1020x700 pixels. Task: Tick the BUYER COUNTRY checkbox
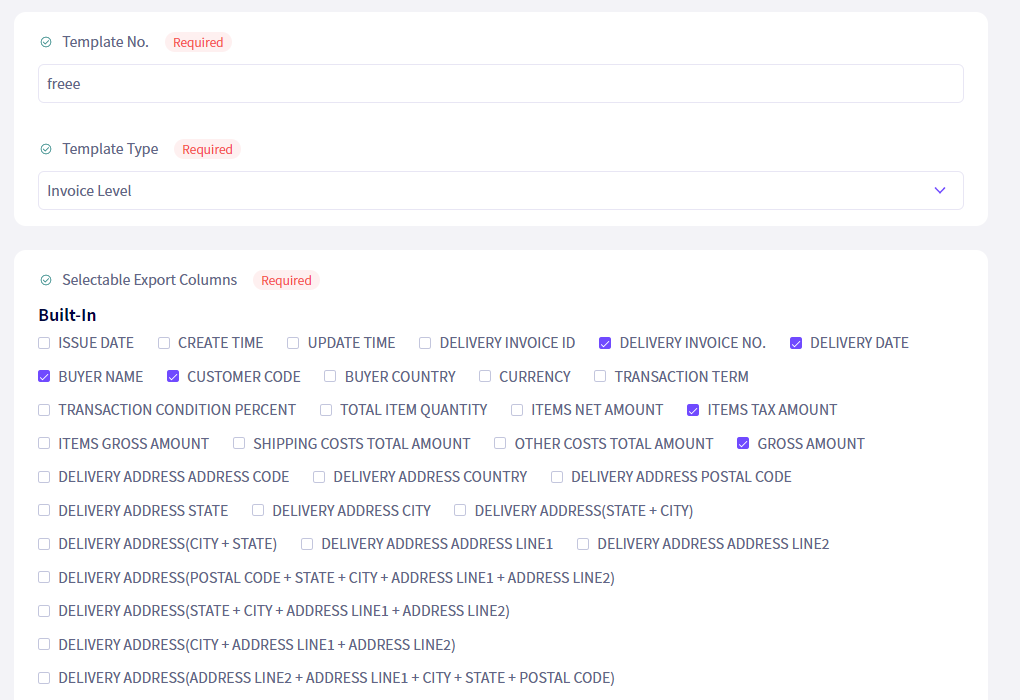click(x=330, y=376)
